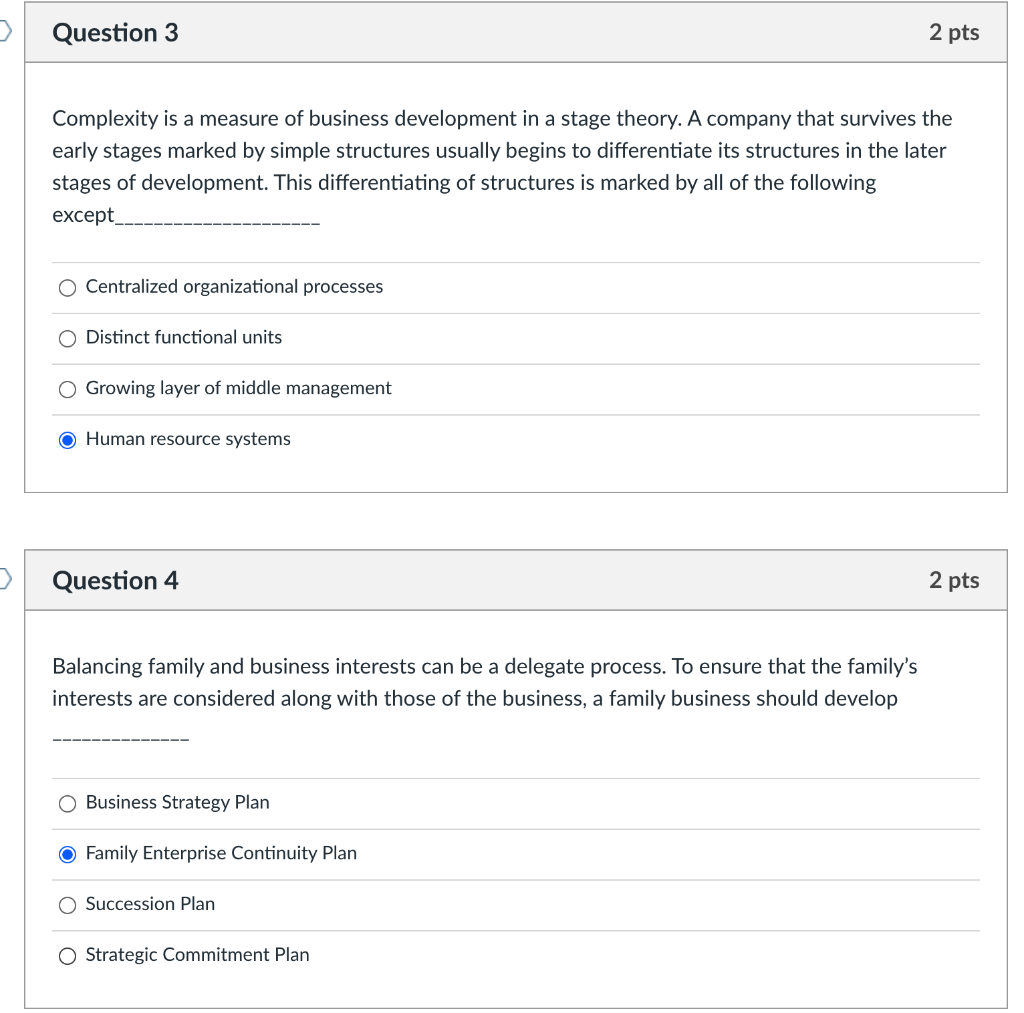Click the chevron beside Question 4
Viewport: 1024px width, 1013px height.
(3, 578)
